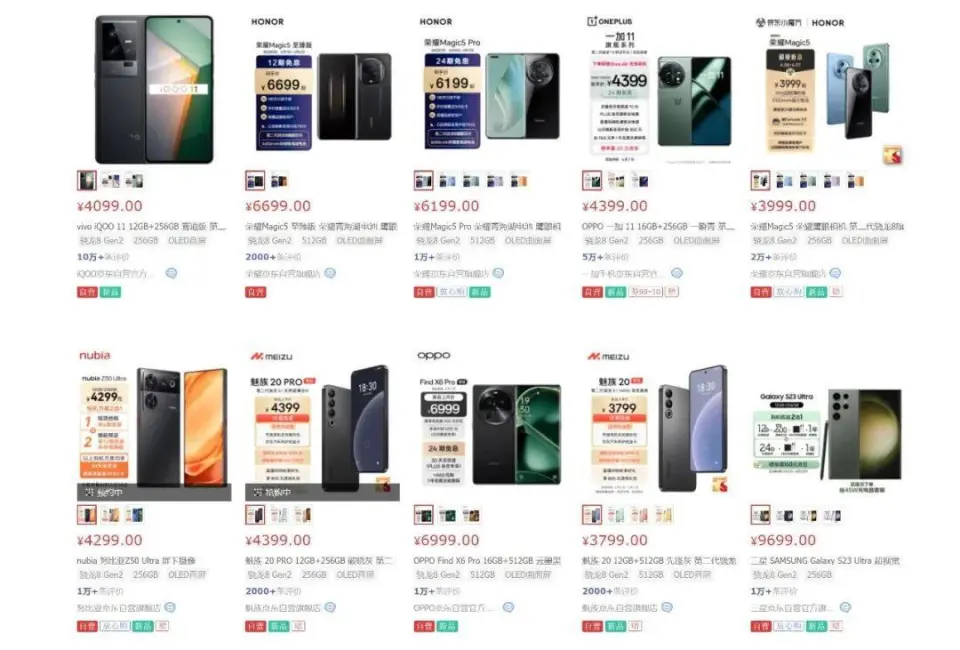Click the chat icon under the OnePlus 11 listing
Screen dimensions: 960x650
click(x=677, y=273)
